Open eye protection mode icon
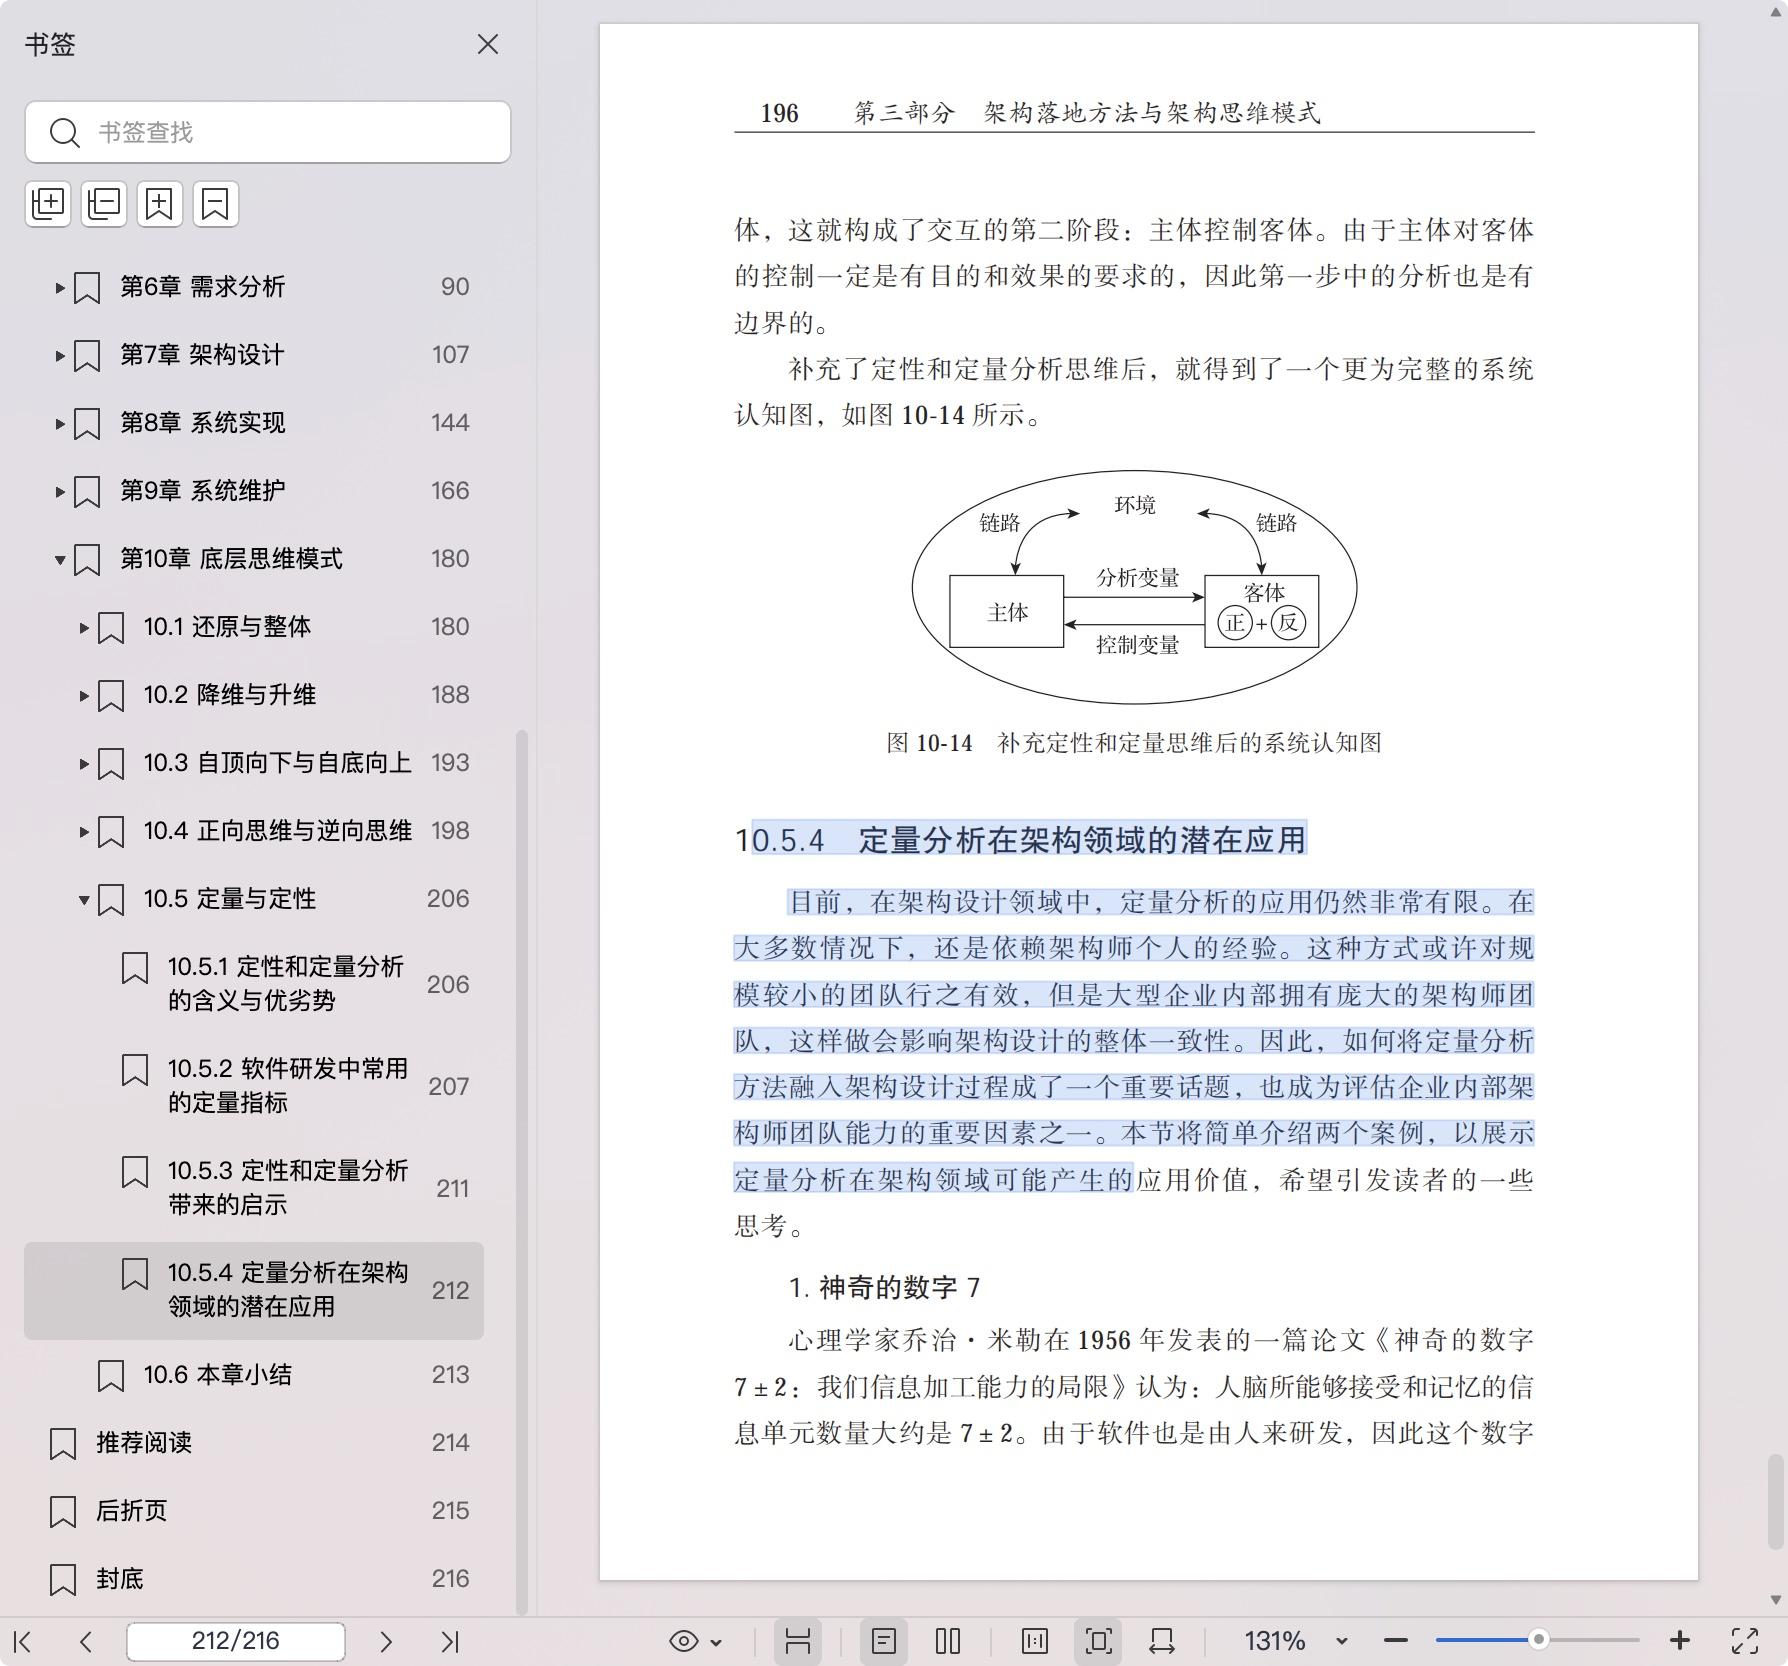Image resolution: width=1788 pixels, height=1666 pixels. 684,1641
